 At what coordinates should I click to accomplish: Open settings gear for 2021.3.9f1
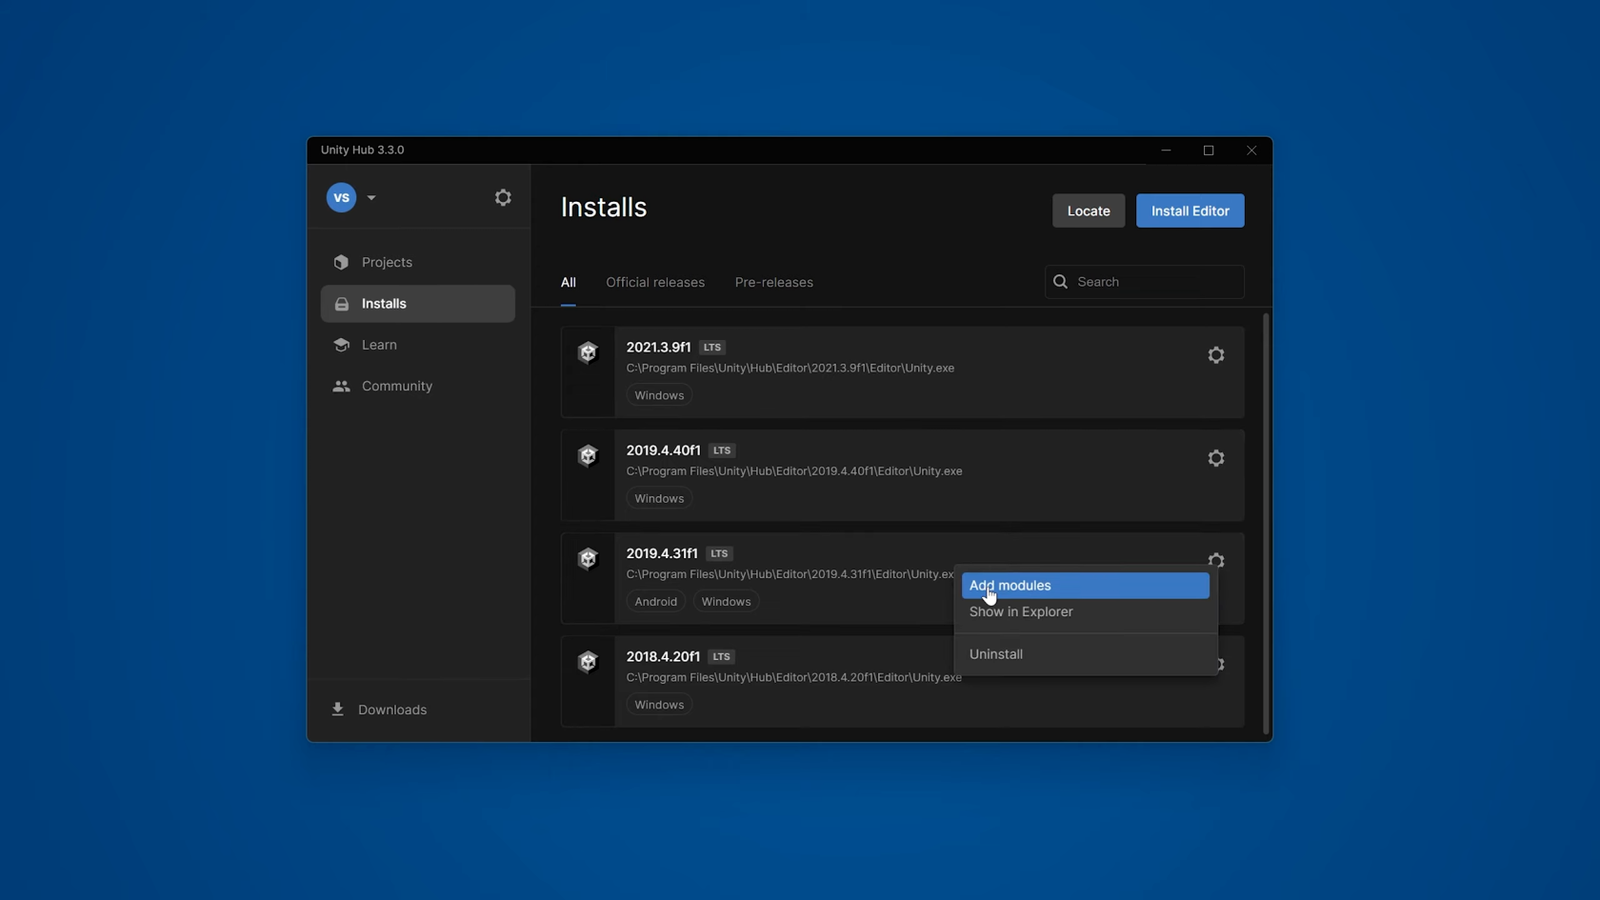click(x=1216, y=355)
